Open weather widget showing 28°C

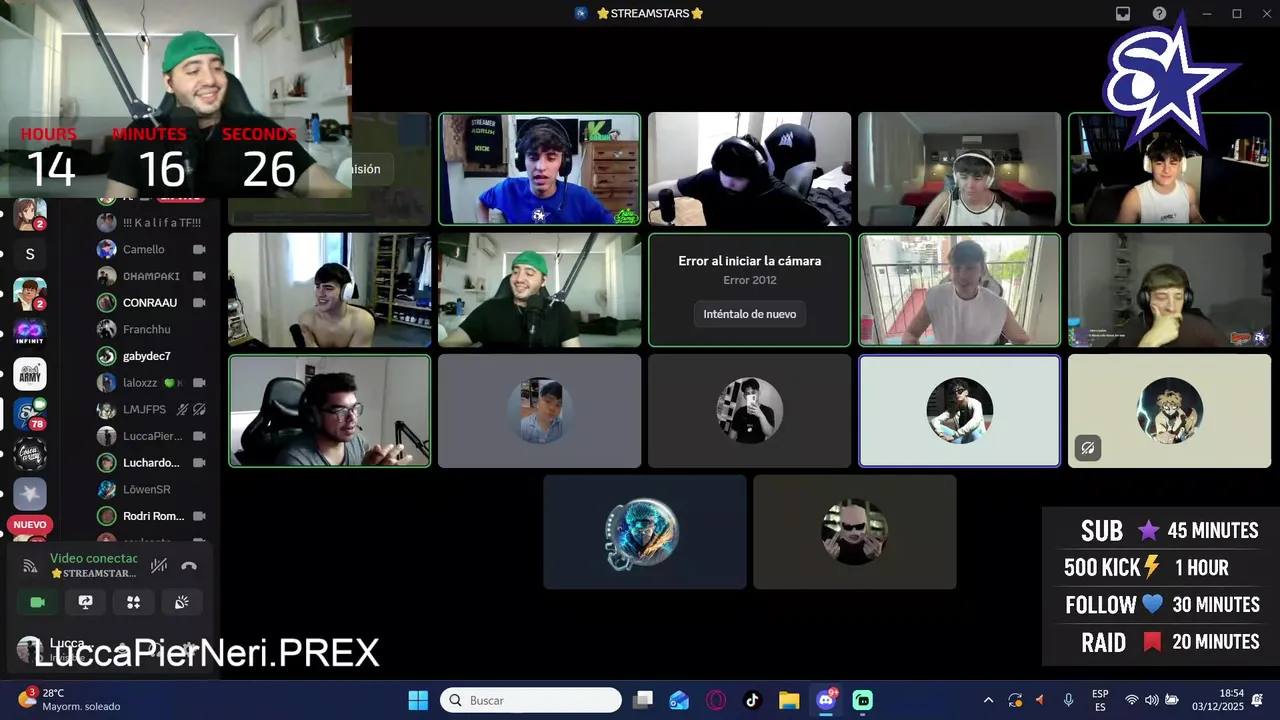coord(68,700)
